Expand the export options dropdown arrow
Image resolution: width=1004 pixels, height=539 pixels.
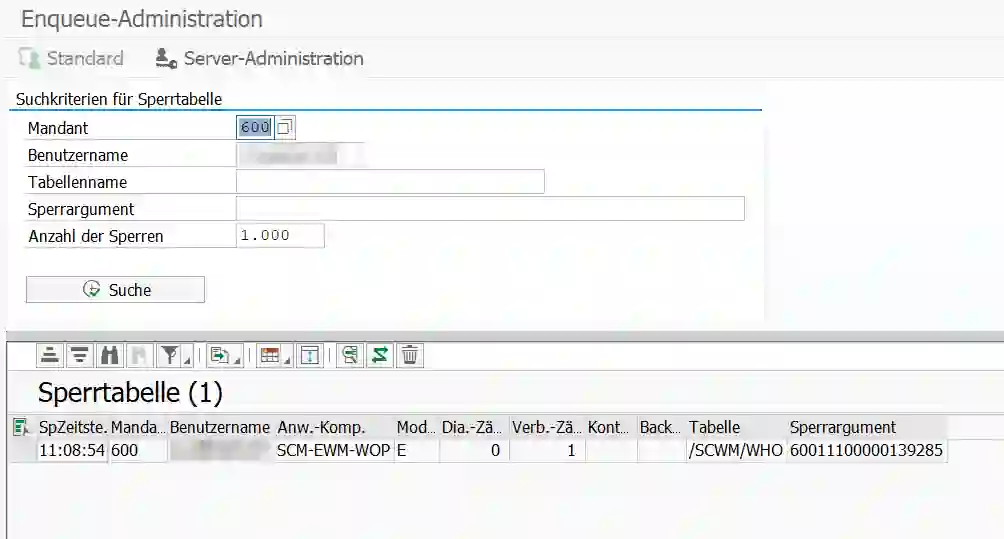point(236,360)
